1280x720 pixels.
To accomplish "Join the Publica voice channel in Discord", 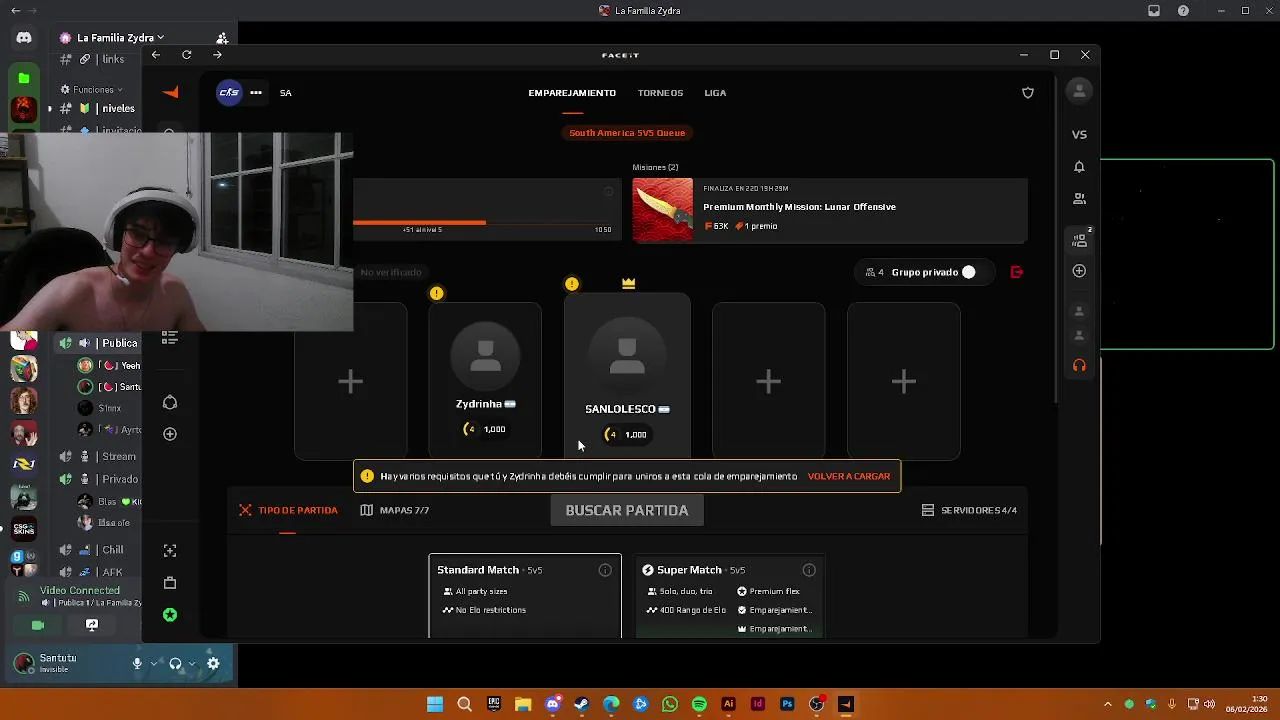I will point(99,343).
